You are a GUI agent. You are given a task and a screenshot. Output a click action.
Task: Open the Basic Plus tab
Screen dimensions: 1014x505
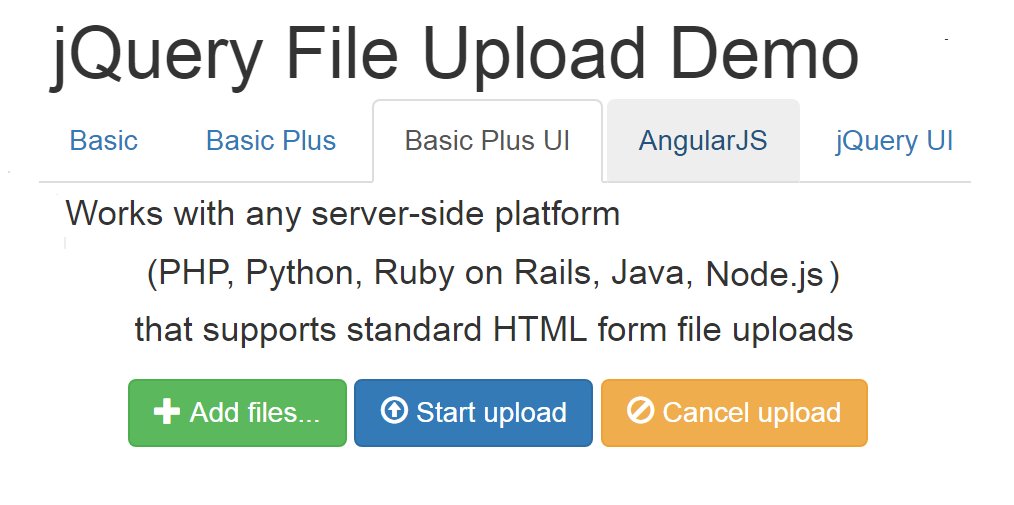point(271,141)
